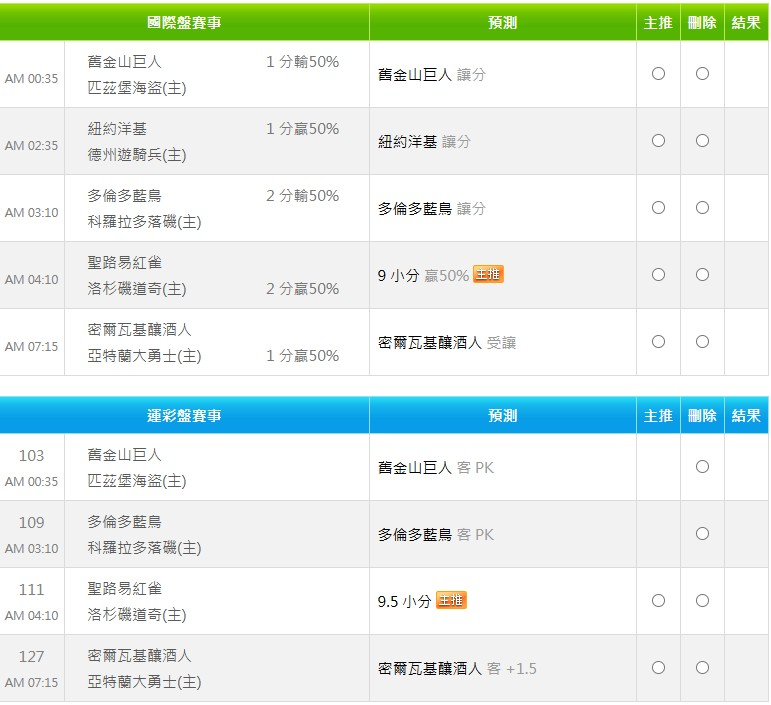Image resolution: width=771 pixels, height=705 pixels.
Task: Click 科羅拉多落磯(主) in the blue table
Action: click(145, 548)
